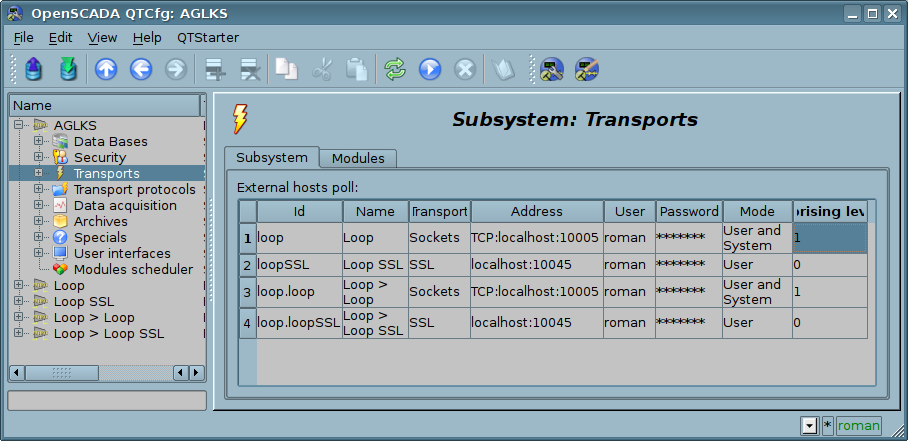Click the Id column header
This screenshot has height=441, width=908.
pos(299,212)
